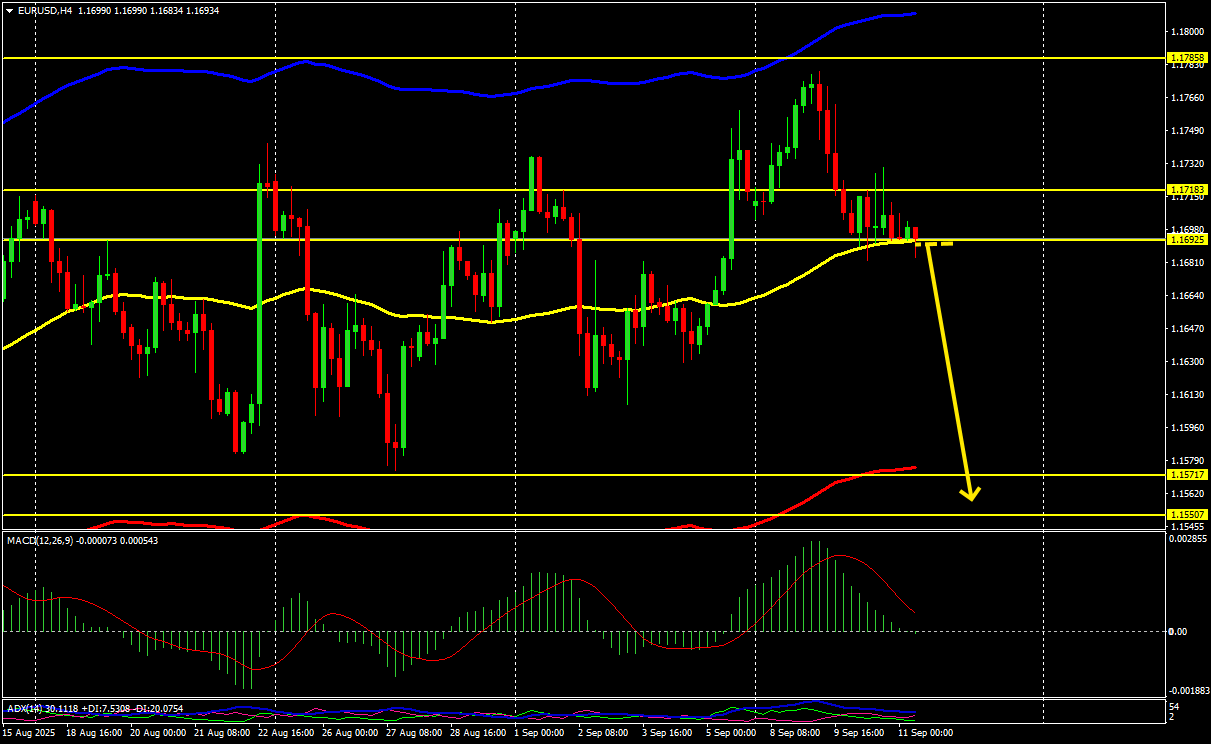1211x744 pixels.
Task: Click the 1.16300 price scale value
Action: tap(1189, 361)
